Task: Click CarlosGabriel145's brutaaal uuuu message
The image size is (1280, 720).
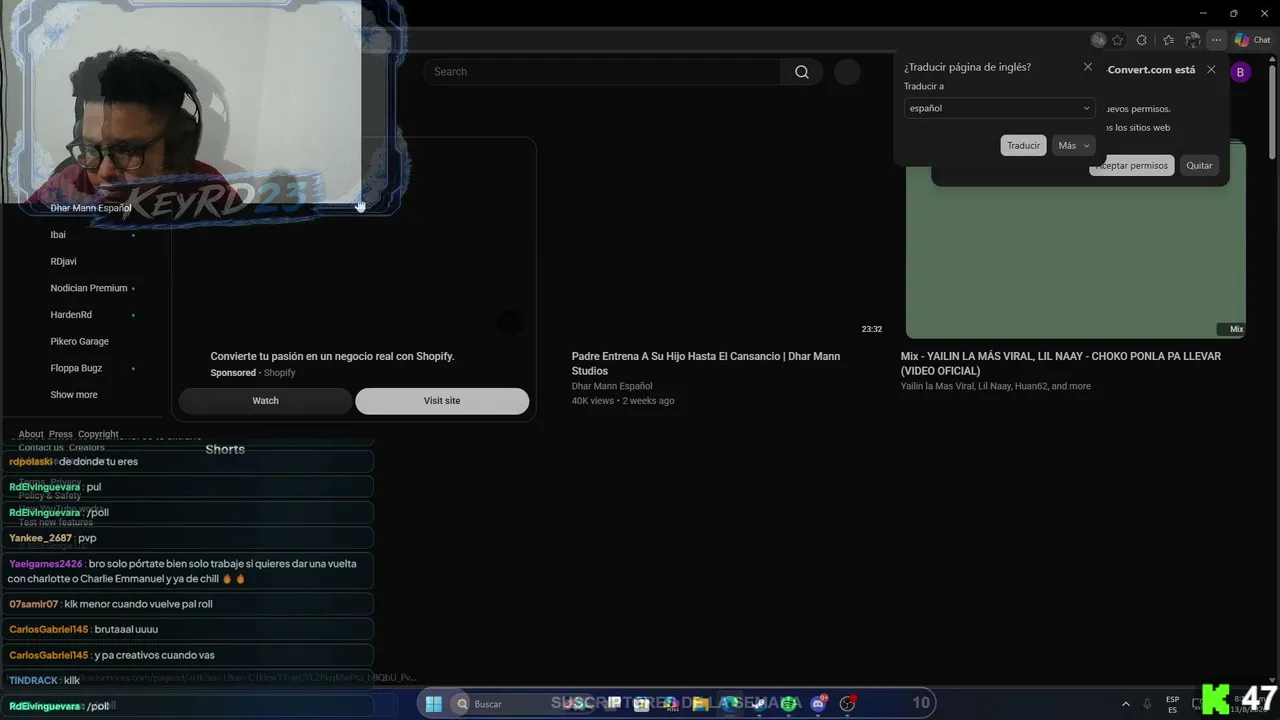Action: pyautogui.click(x=188, y=630)
